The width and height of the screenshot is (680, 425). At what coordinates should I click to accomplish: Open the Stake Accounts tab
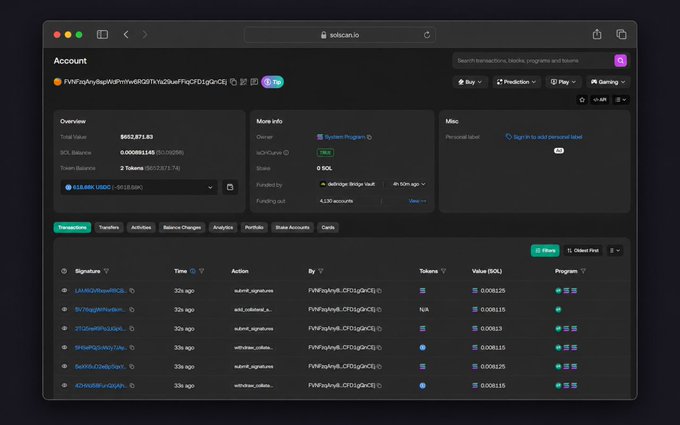pyautogui.click(x=292, y=228)
